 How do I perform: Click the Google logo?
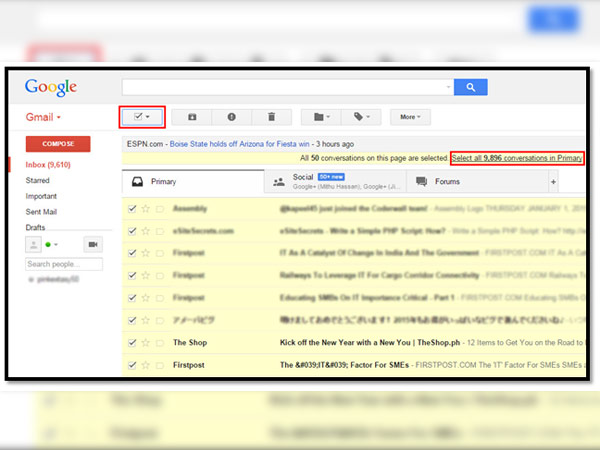click(51, 88)
